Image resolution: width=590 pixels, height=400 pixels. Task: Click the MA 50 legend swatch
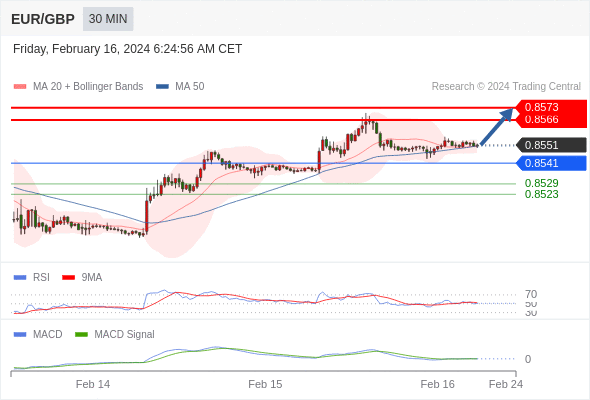(162, 87)
